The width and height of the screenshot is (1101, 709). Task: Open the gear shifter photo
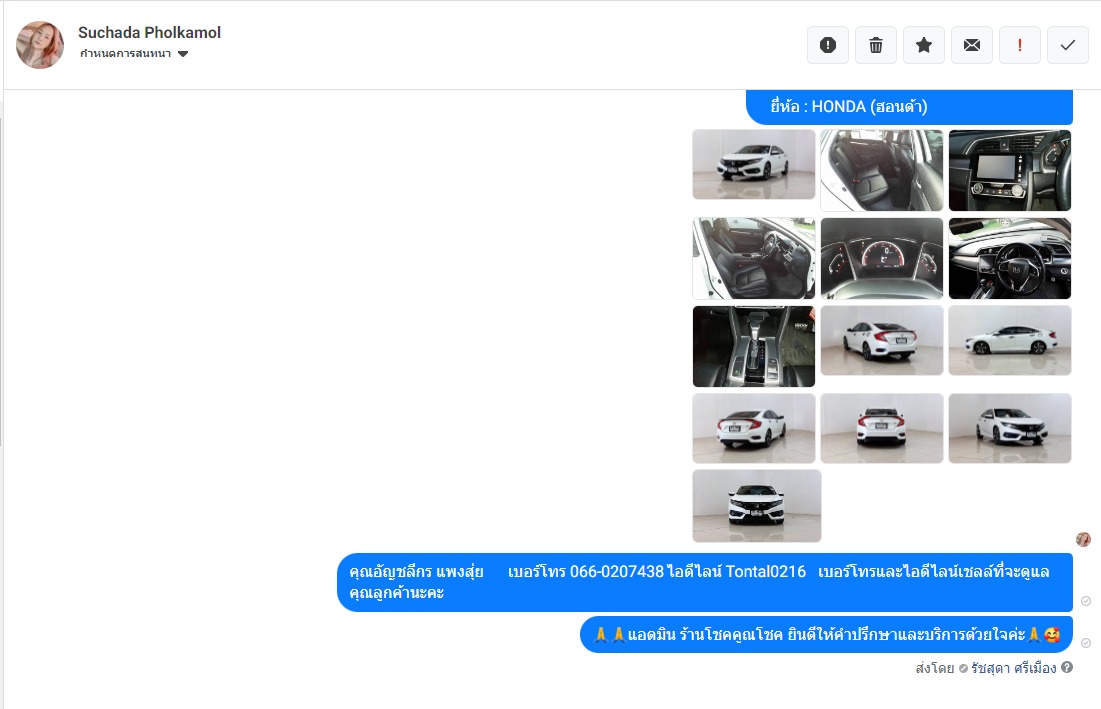(753, 346)
